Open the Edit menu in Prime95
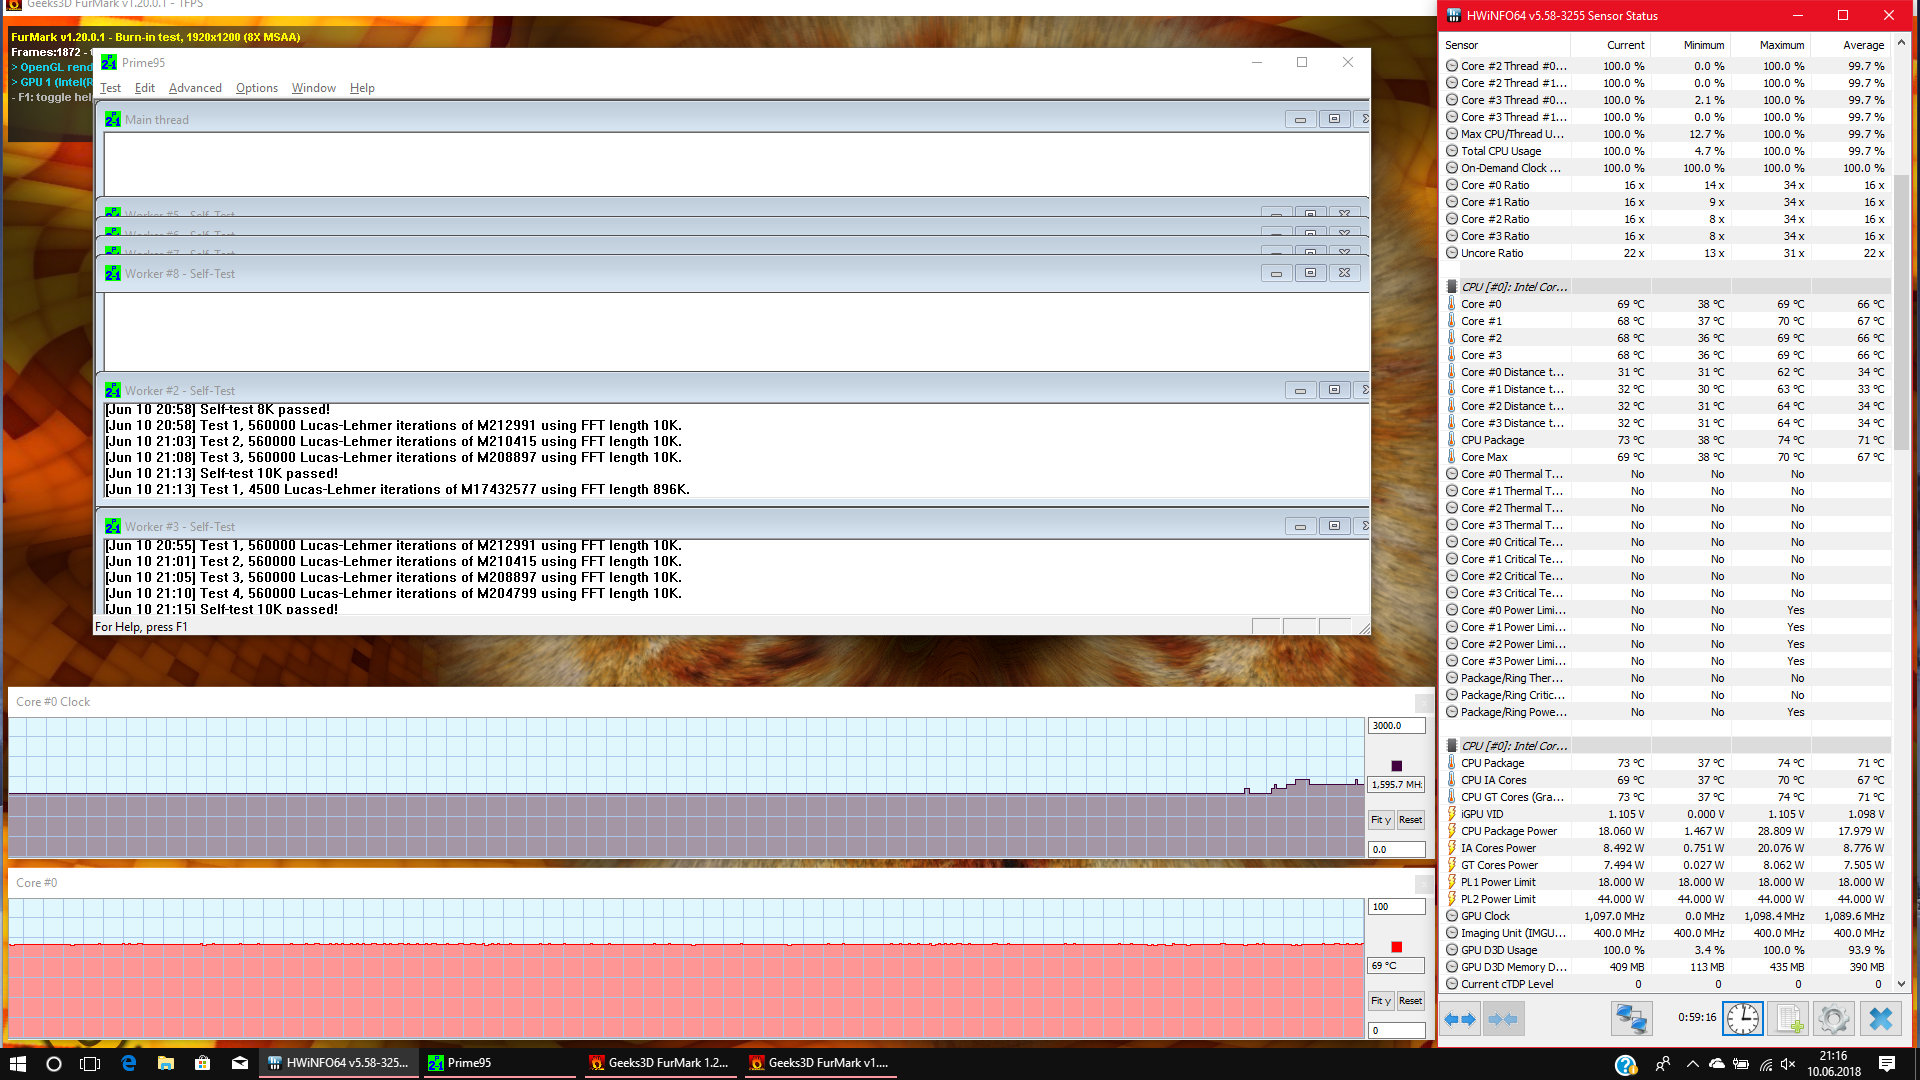Viewport: 1920px width, 1080px height. coord(145,88)
